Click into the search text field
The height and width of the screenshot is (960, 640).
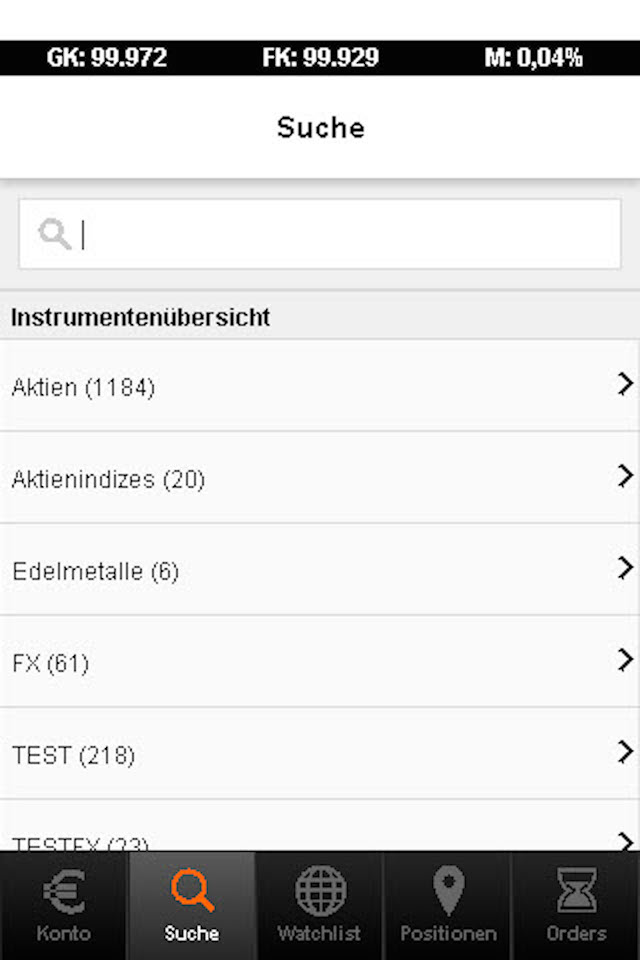pos(340,234)
